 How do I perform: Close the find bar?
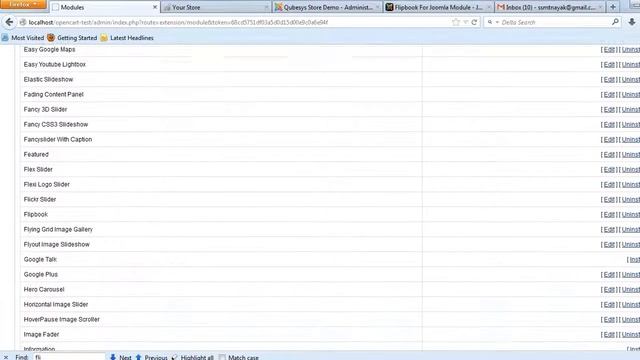[x=6, y=357]
